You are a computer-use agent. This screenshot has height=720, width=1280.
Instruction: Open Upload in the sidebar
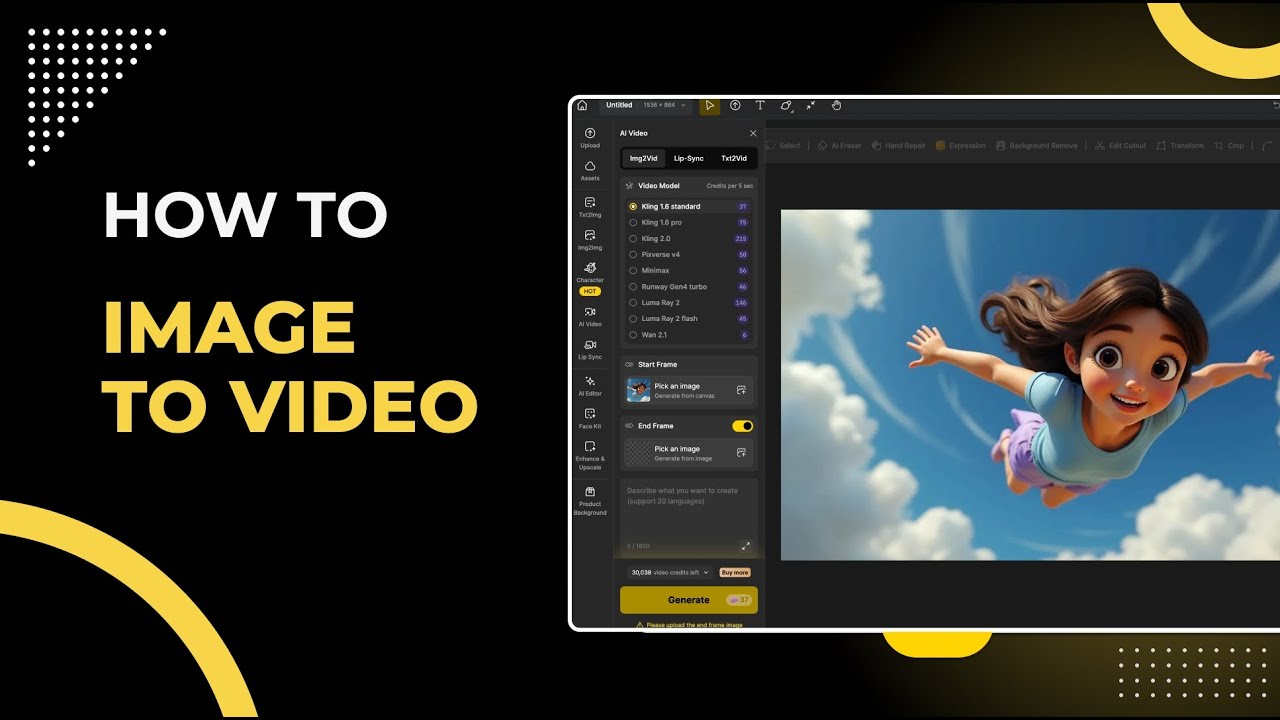(x=590, y=138)
